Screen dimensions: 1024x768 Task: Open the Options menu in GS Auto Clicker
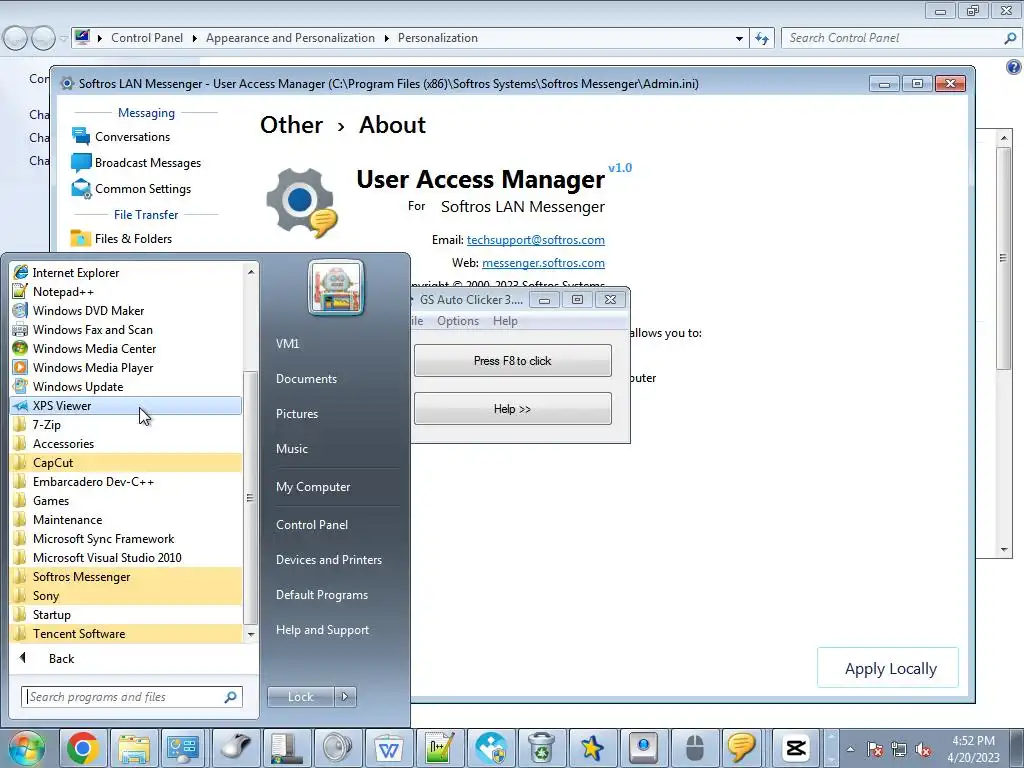pyautogui.click(x=458, y=321)
